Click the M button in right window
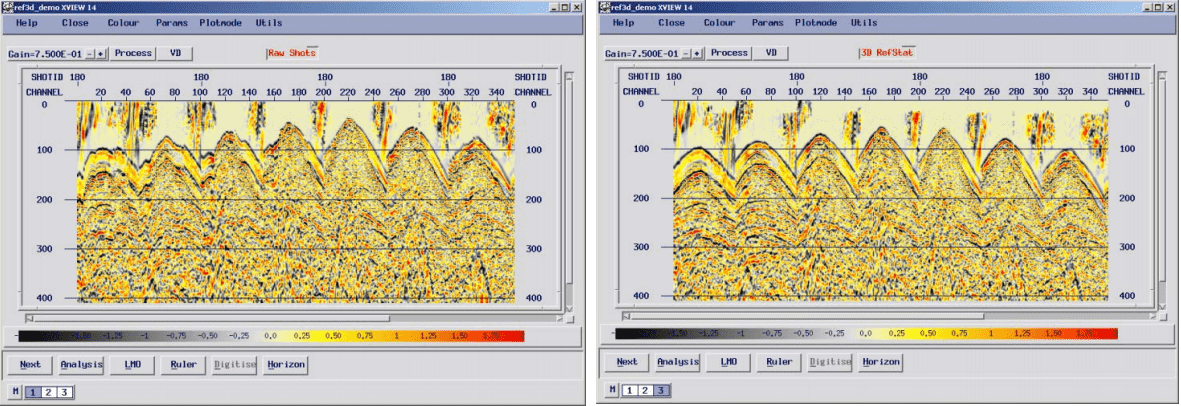1181x406 pixels. coord(612,390)
